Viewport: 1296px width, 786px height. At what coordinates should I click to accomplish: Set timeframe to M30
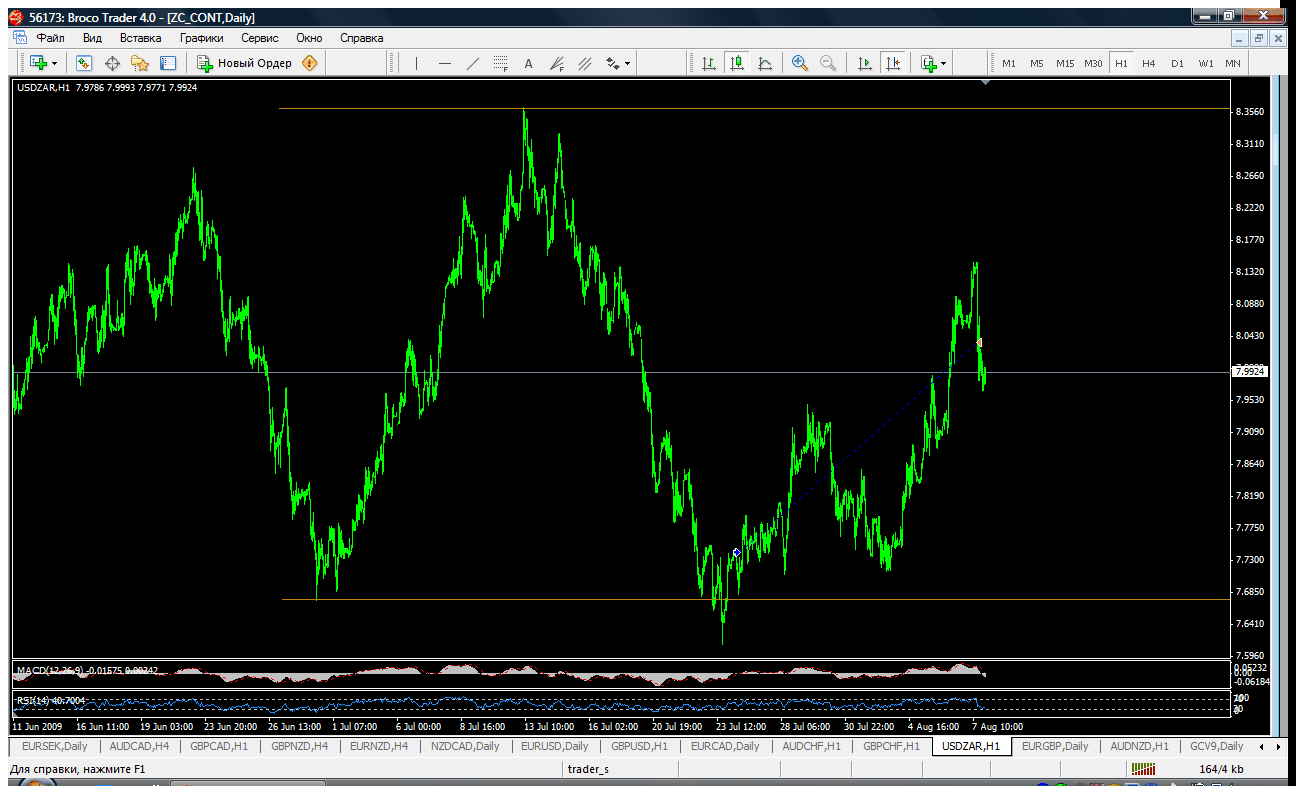(1093, 63)
